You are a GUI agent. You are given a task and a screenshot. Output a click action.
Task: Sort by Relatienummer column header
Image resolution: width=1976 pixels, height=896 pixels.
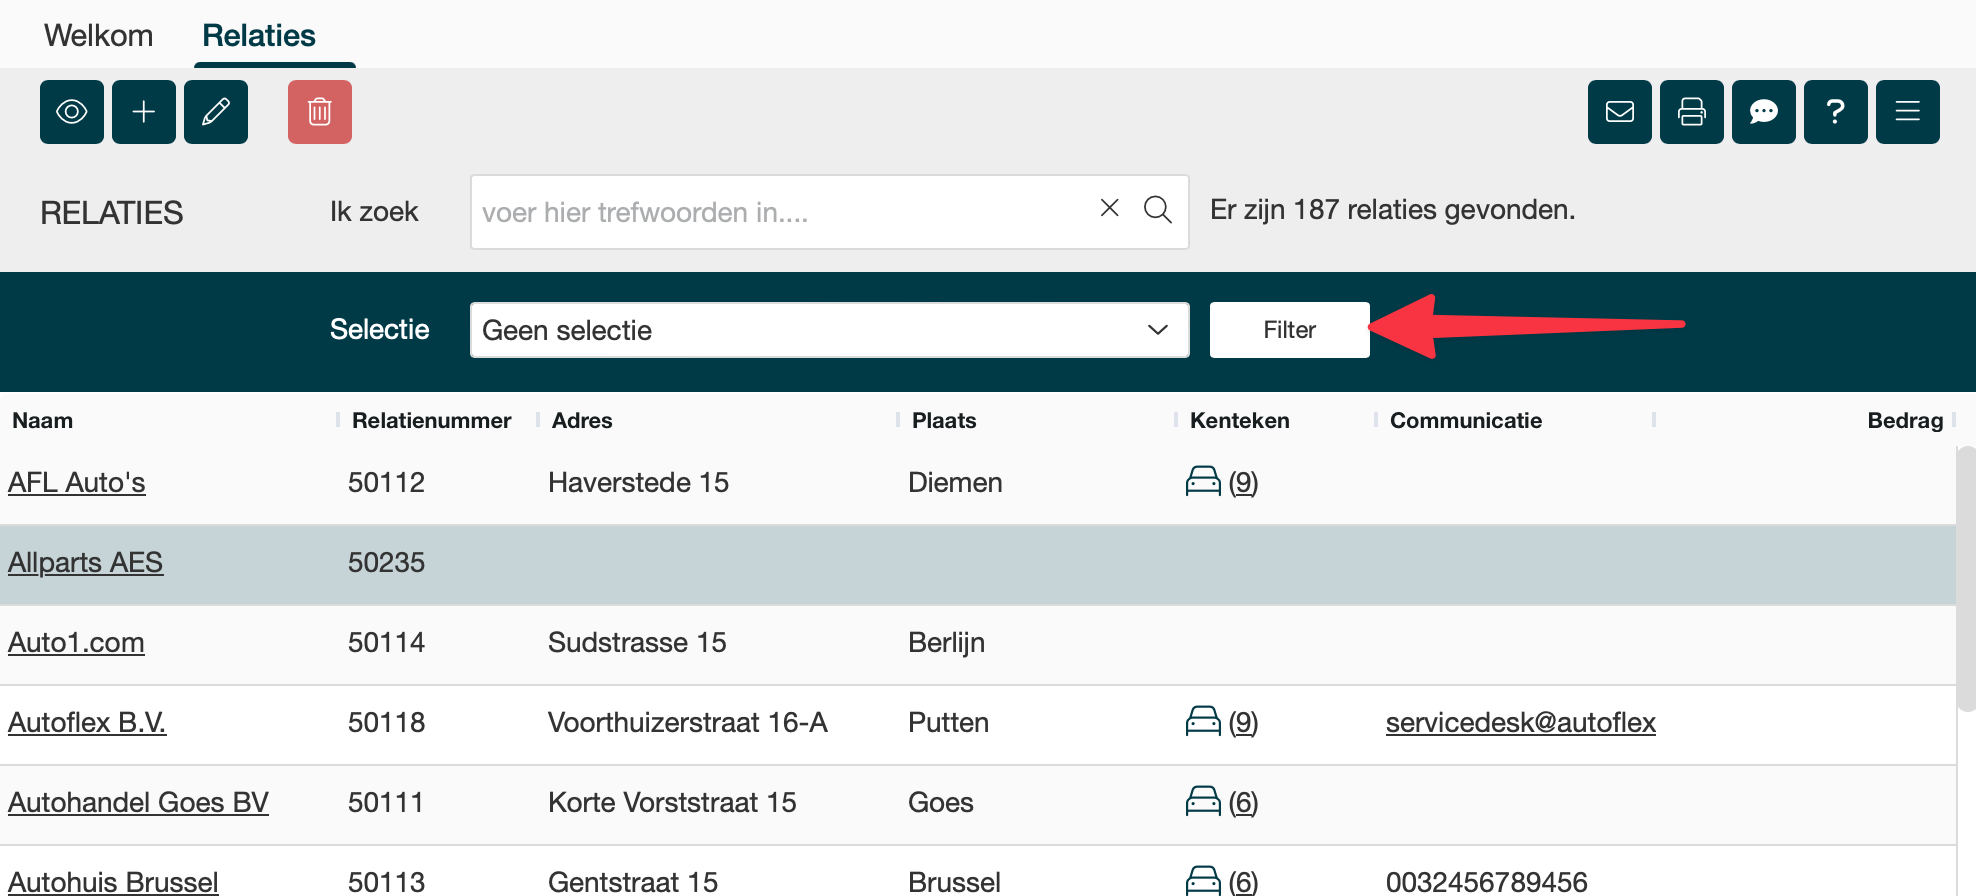431,421
